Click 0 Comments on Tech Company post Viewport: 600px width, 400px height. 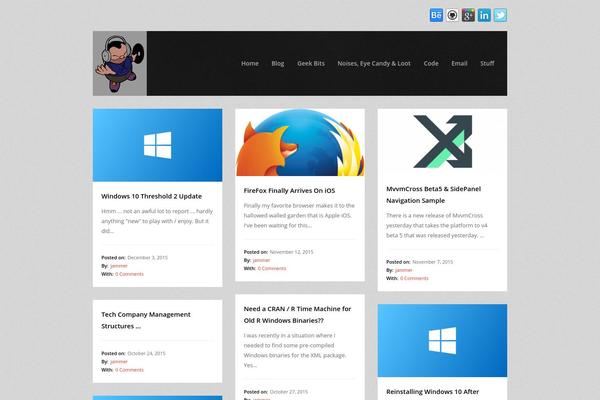[x=129, y=370]
